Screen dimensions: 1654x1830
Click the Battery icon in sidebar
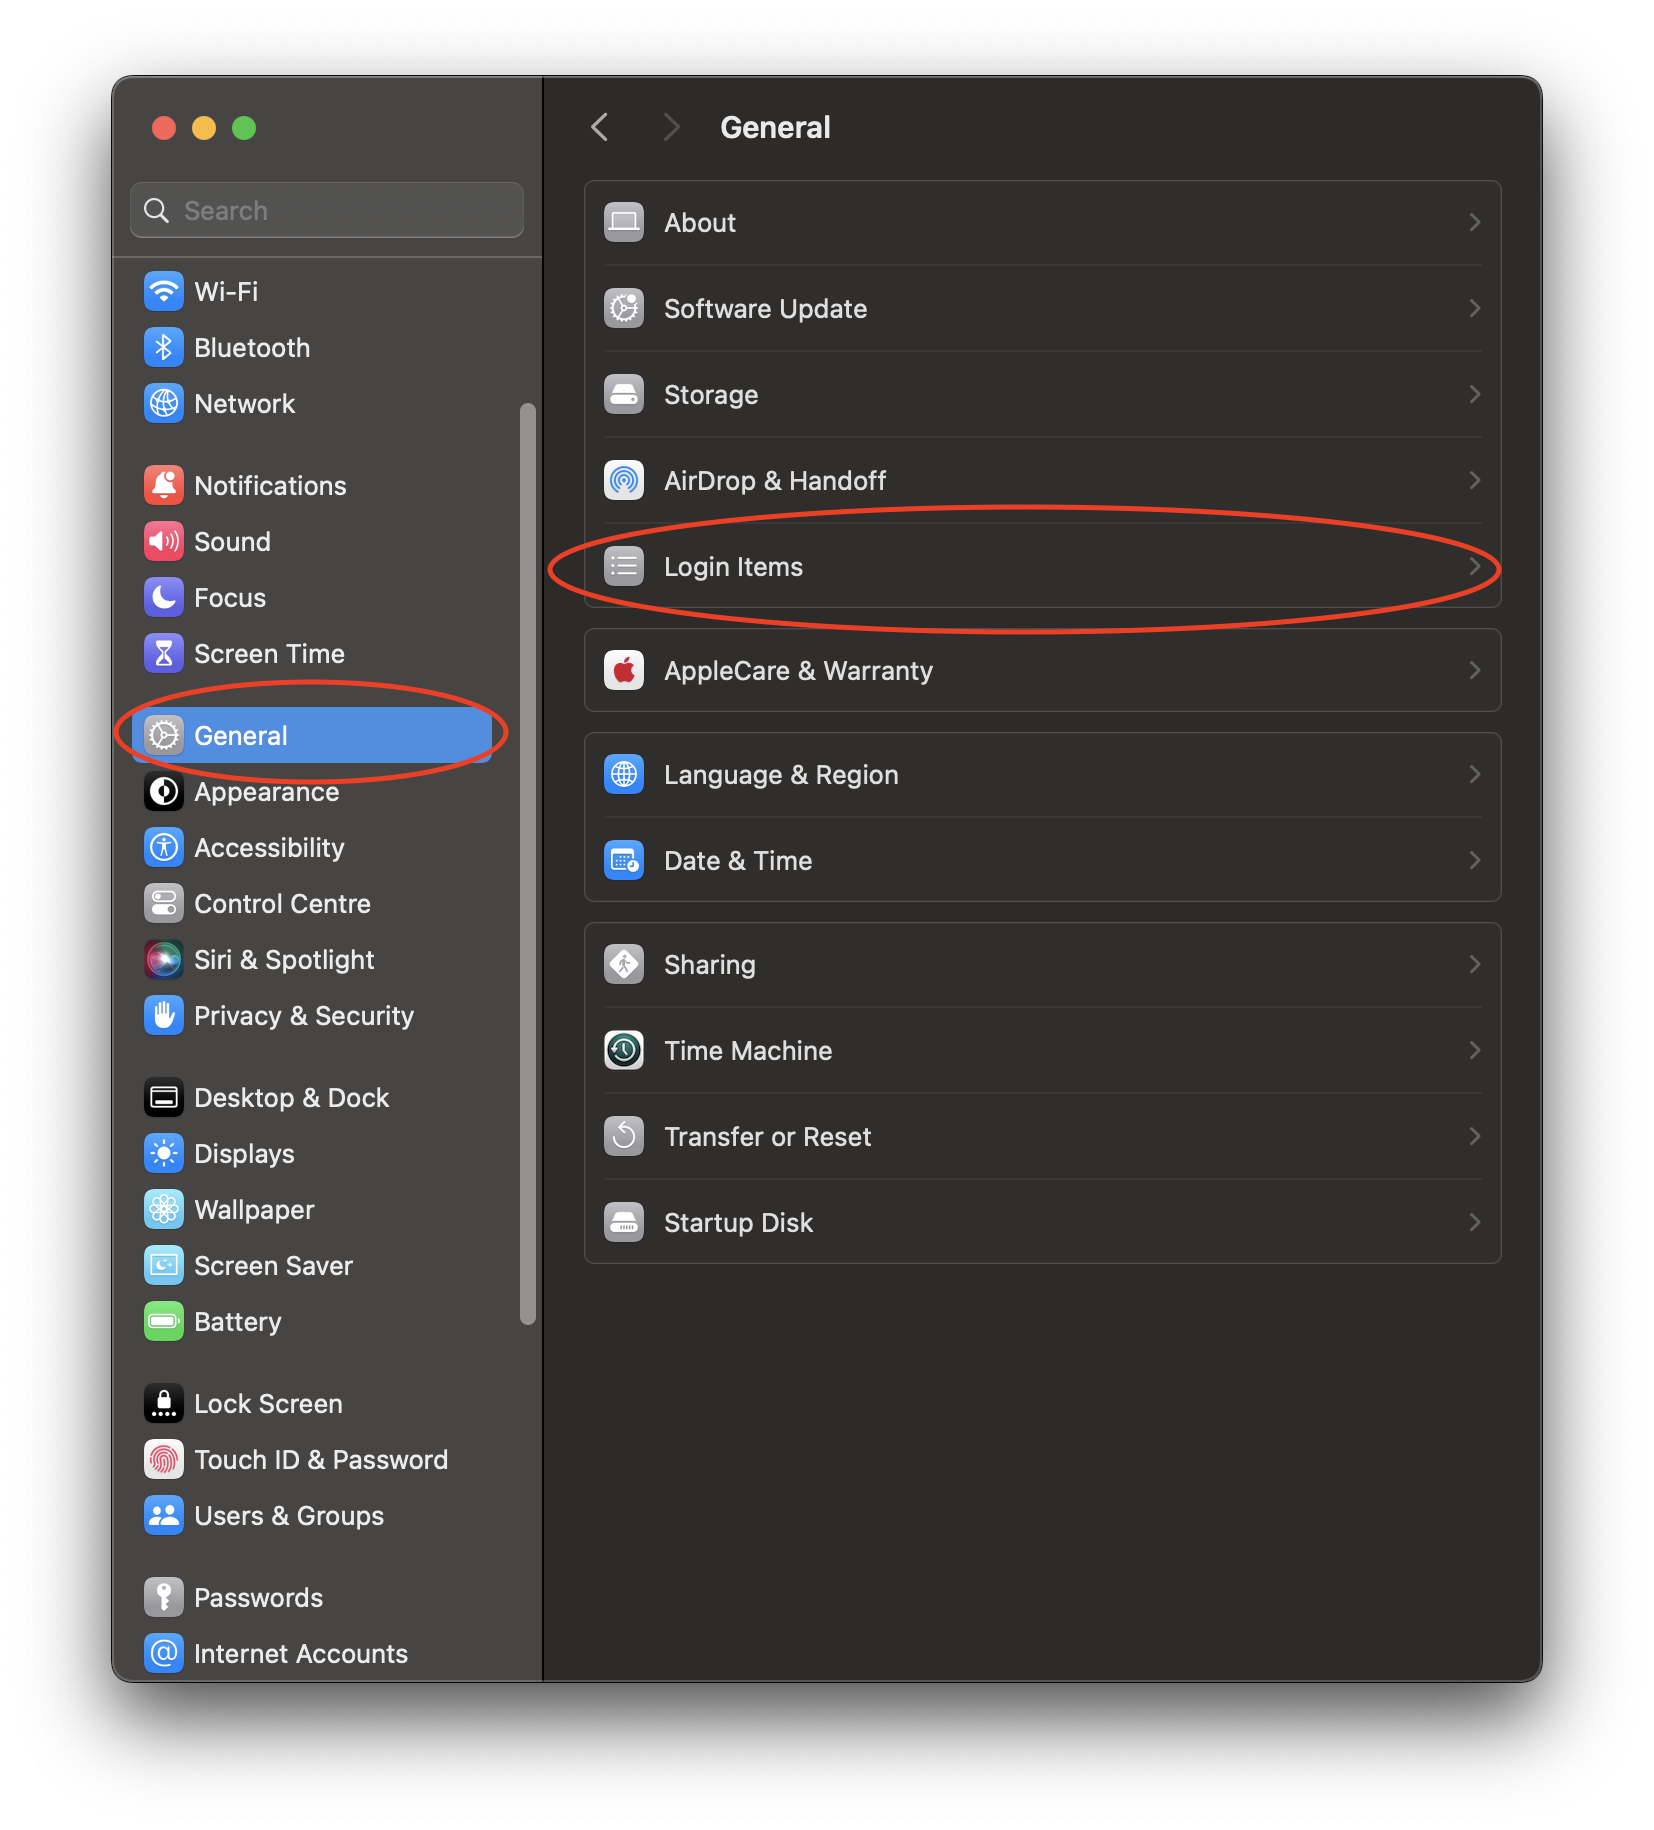164,1321
